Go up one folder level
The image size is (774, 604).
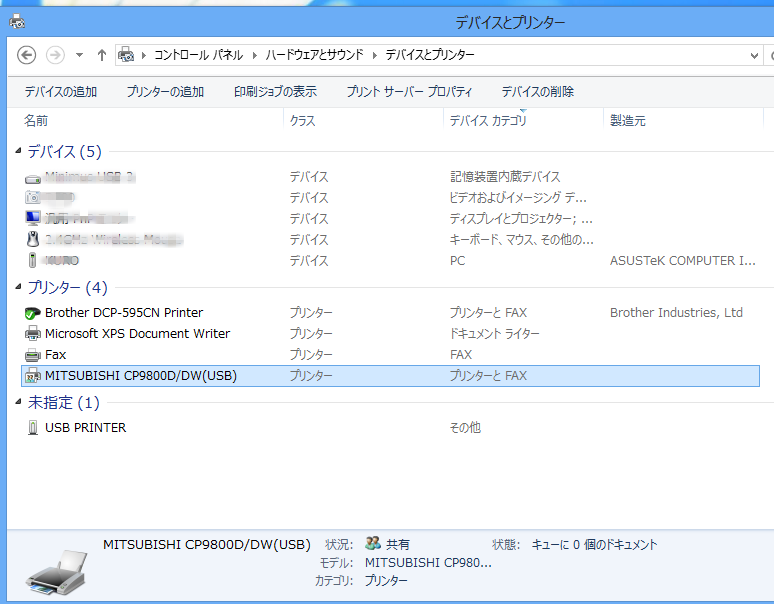point(102,55)
